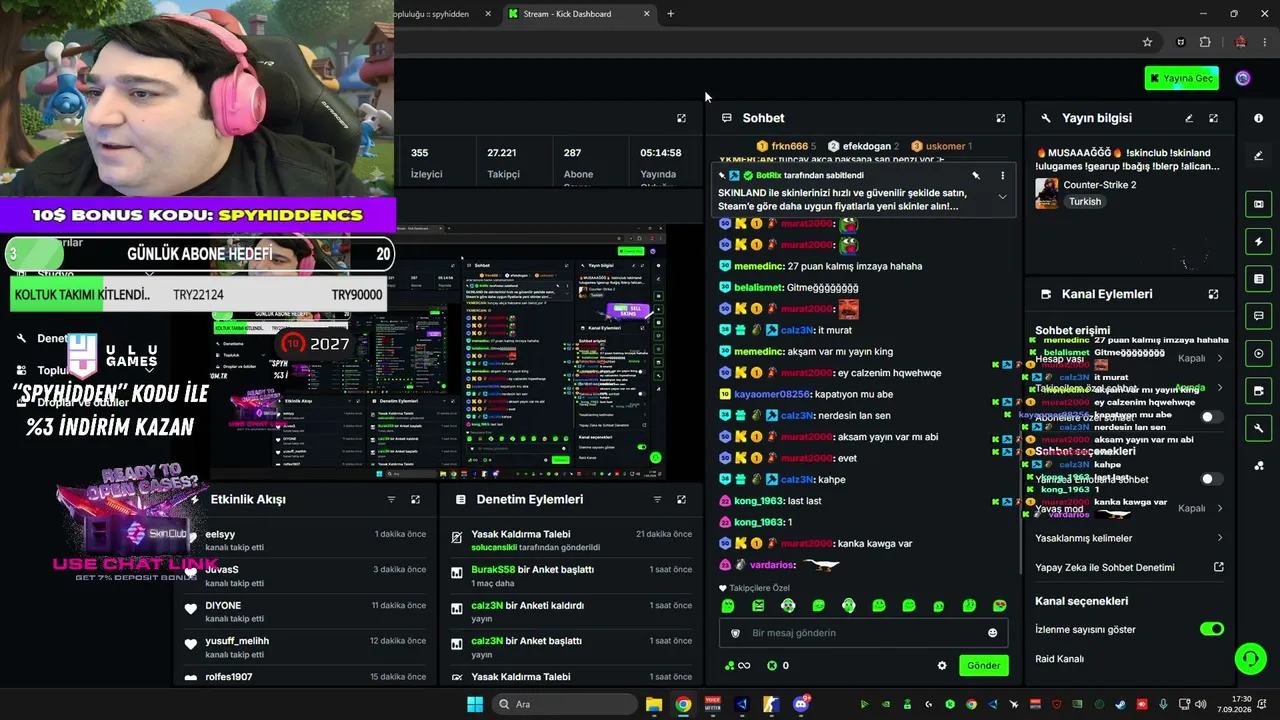Open the Raid Kanalı option
Image resolution: width=1280 pixels, height=720 pixels.
[1059, 659]
